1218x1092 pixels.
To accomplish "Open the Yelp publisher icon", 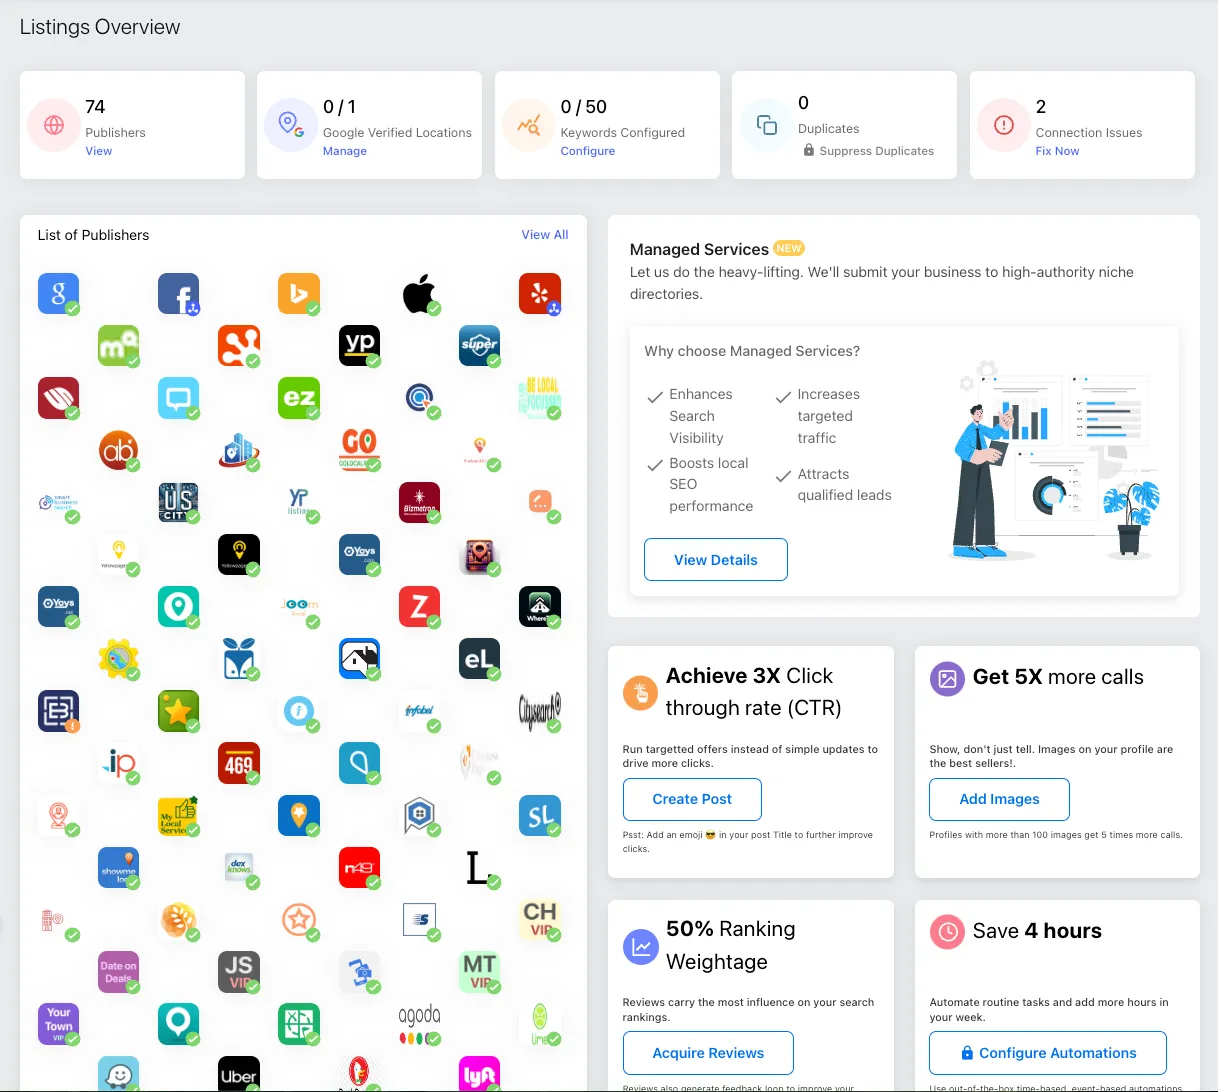I will pos(539,293).
